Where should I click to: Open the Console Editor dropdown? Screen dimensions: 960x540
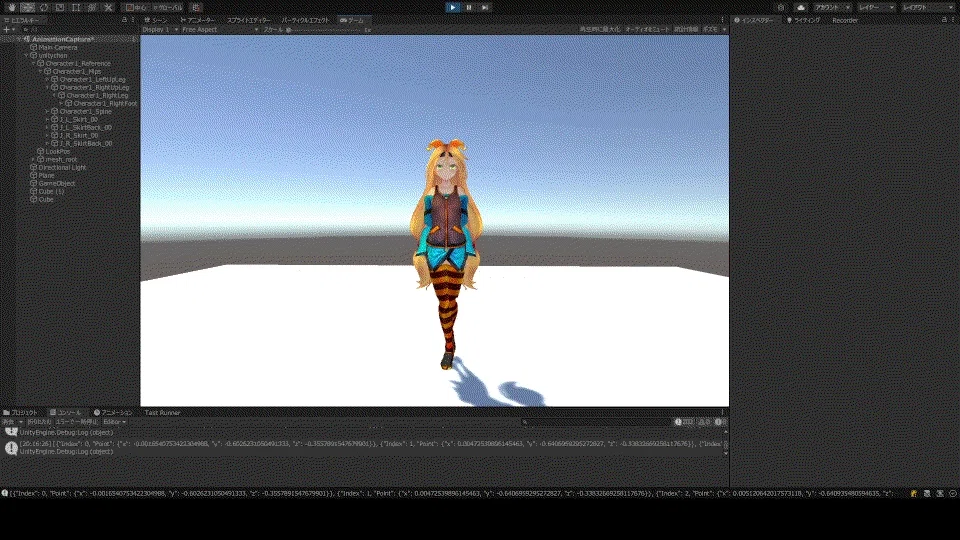click(114, 422)
